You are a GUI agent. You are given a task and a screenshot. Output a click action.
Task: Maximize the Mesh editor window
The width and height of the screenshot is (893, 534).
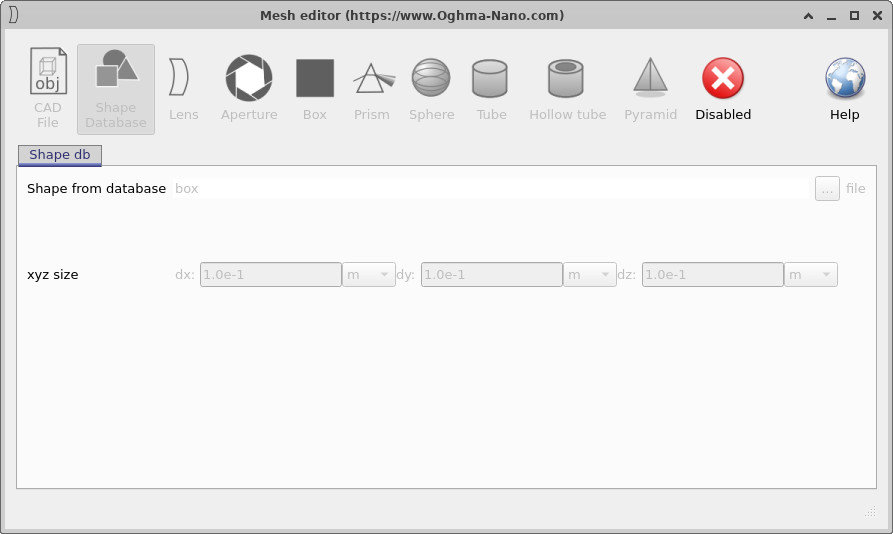click(x=854, y=16)
